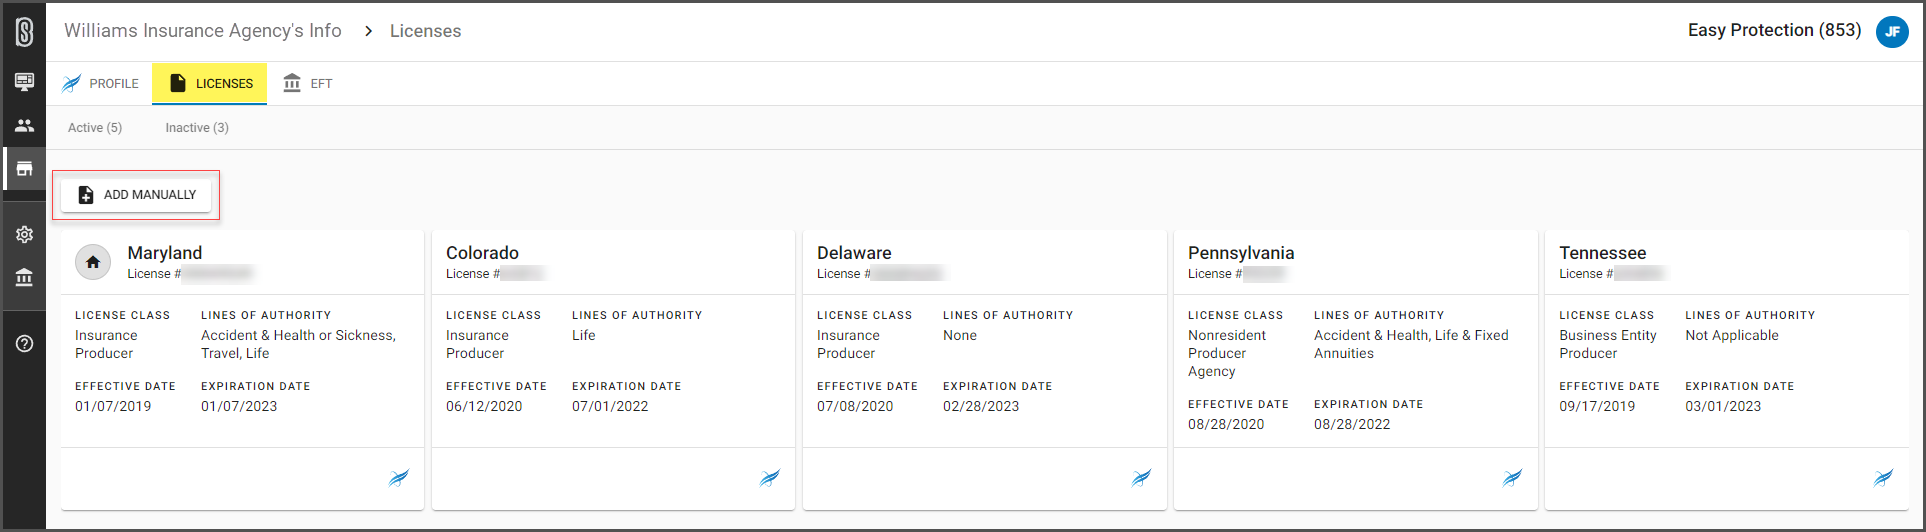Click Colorado's 'Life' line of authority
The height and width of the screenshot is (532, 1926).
[584, 335]
